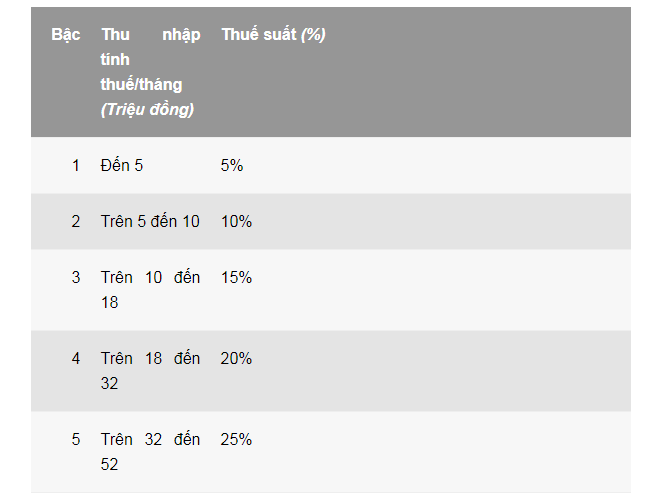This screenshot has height=493, width=645.
Task: Click the words 'Thuế suất' in header
Action: coord(259,35)
